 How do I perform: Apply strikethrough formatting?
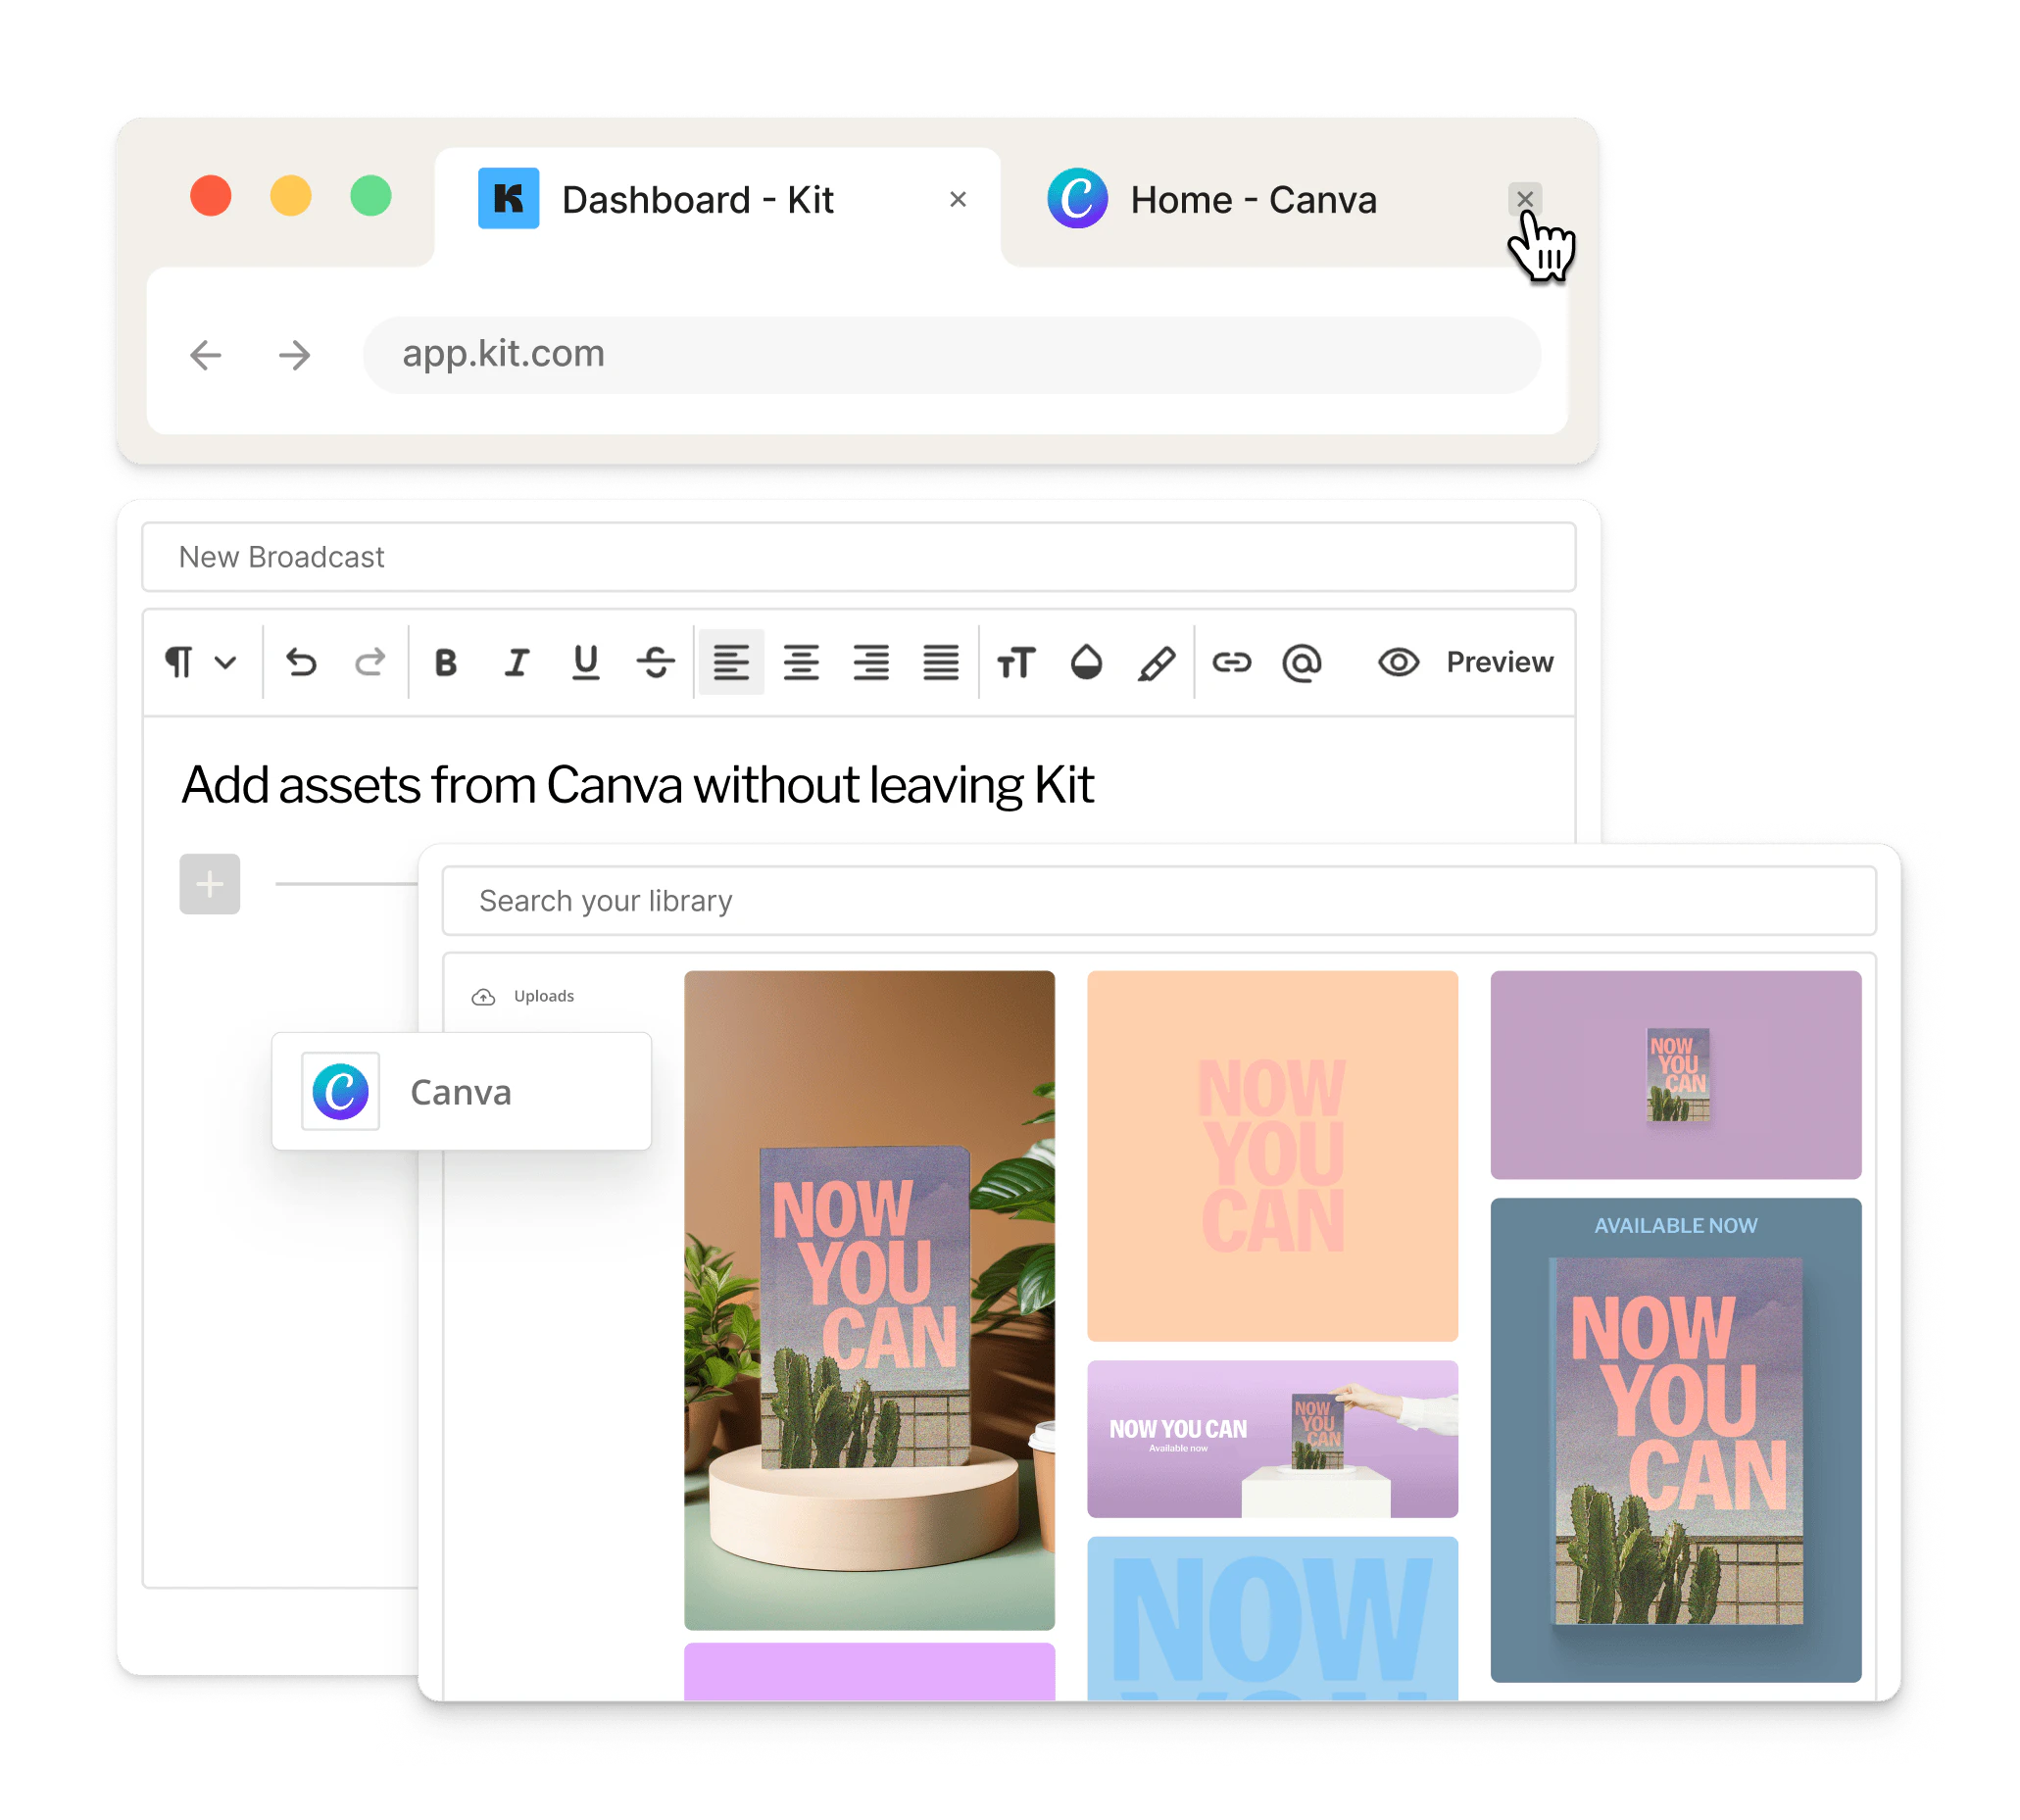point(655,661)
